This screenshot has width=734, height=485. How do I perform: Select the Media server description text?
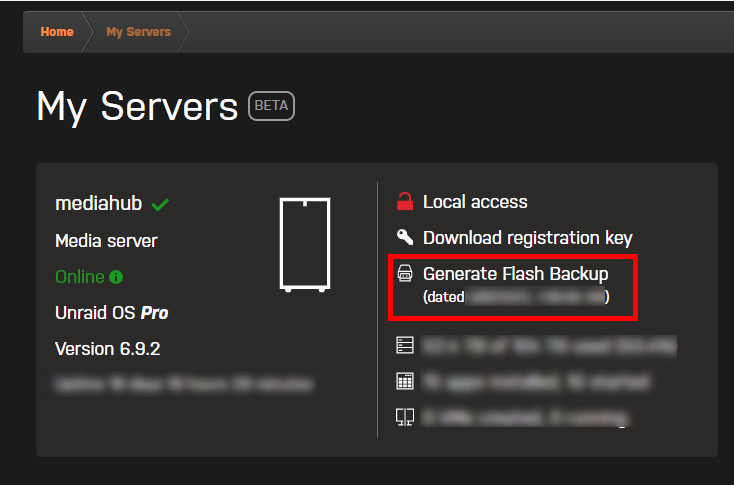click(106, 241)
